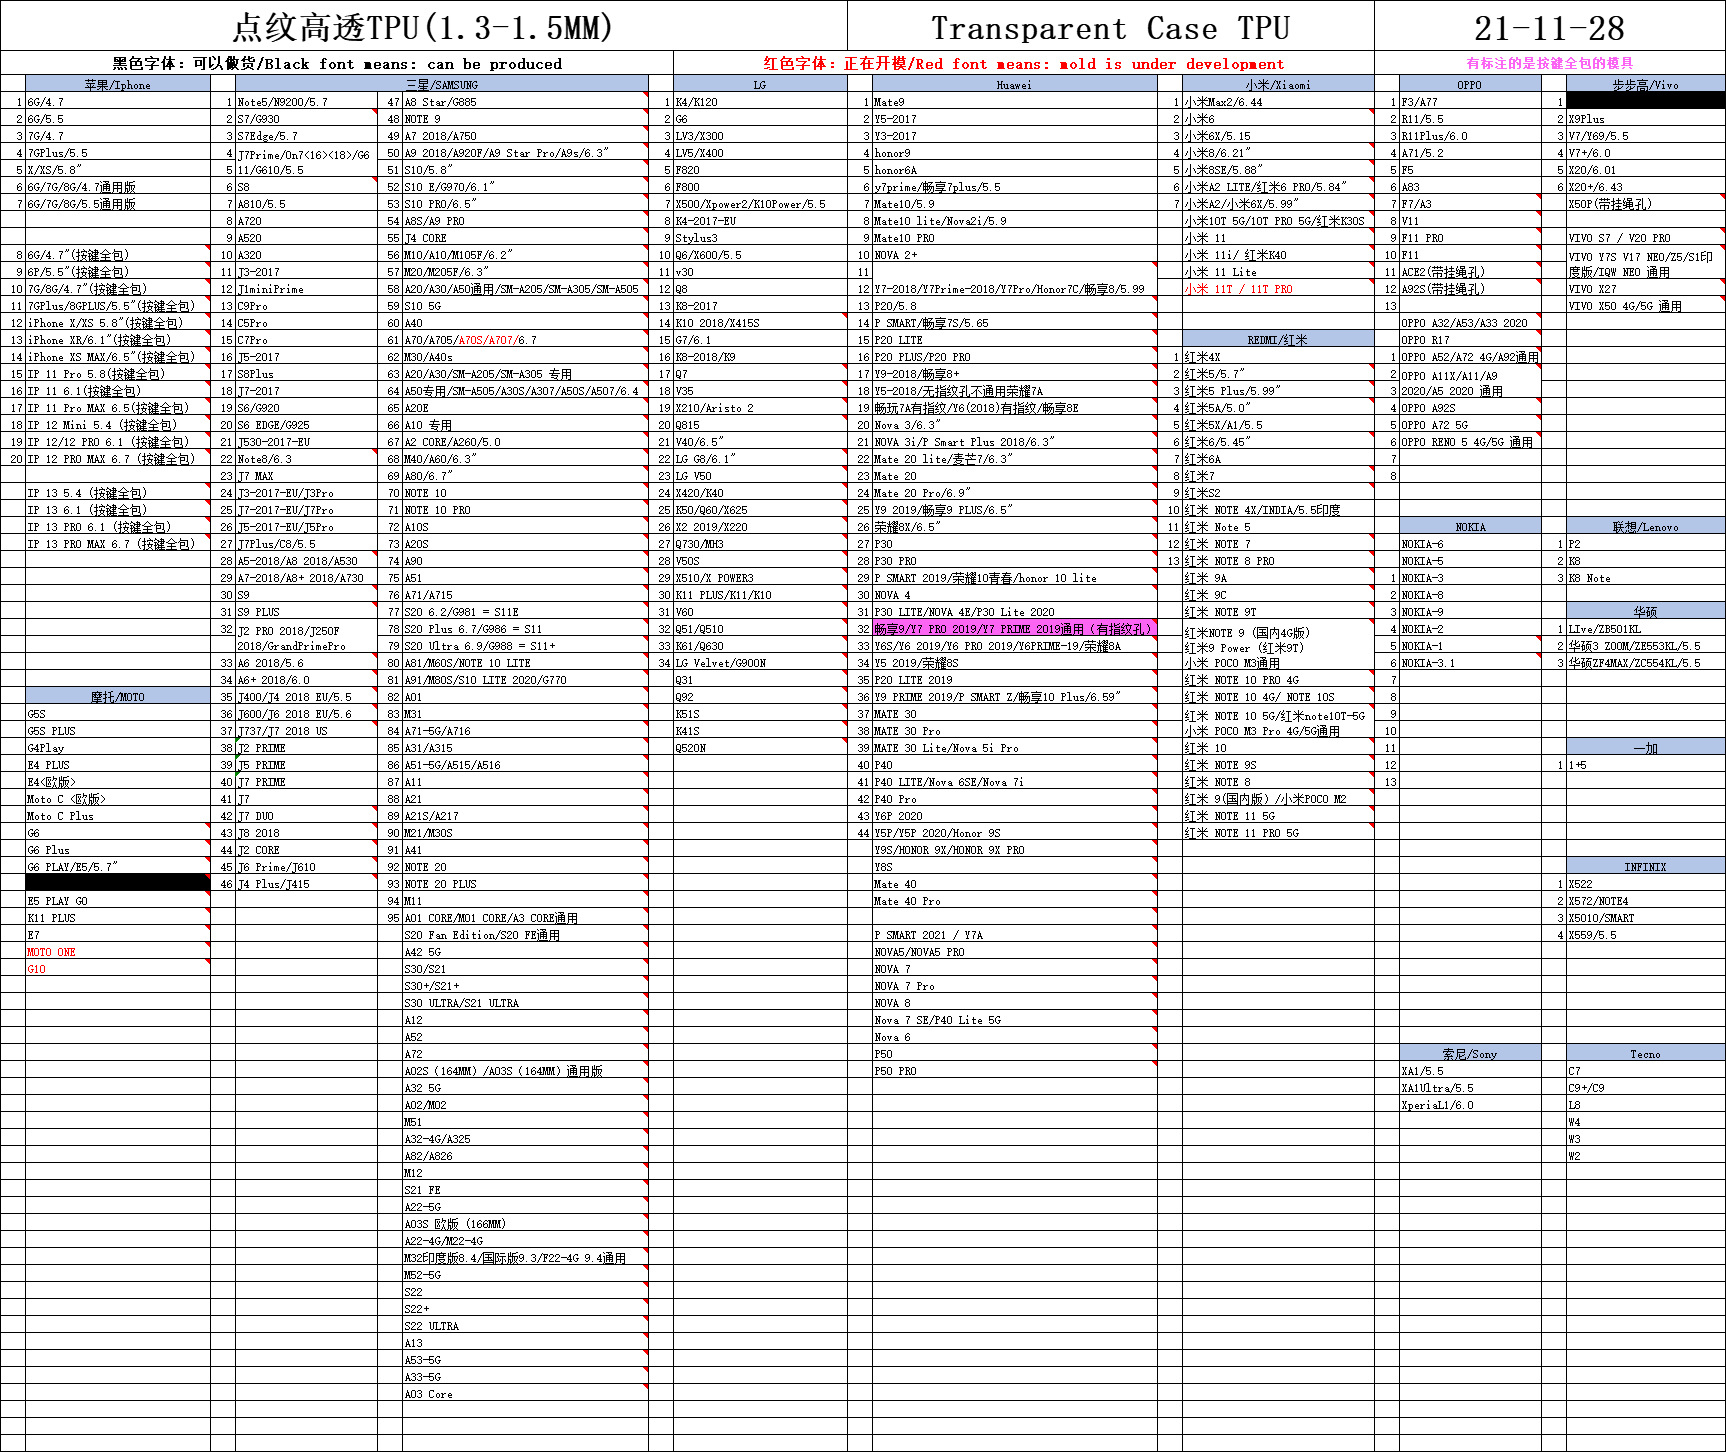Viewport: 1726px width, 1452px height.
Task: Click the date cell '21-11-28'
Action: coord(1549,28)
